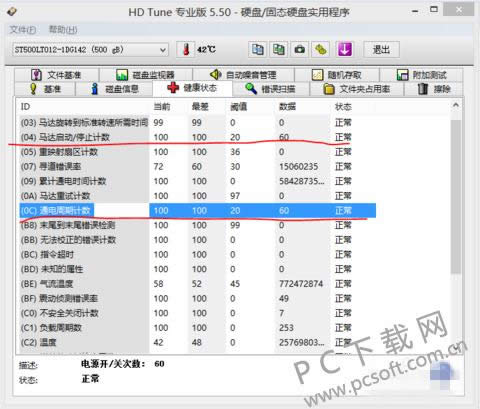Click the camera screenshot icon
The width and height of the screenshot is (480, 409).
tap(300, 50)
